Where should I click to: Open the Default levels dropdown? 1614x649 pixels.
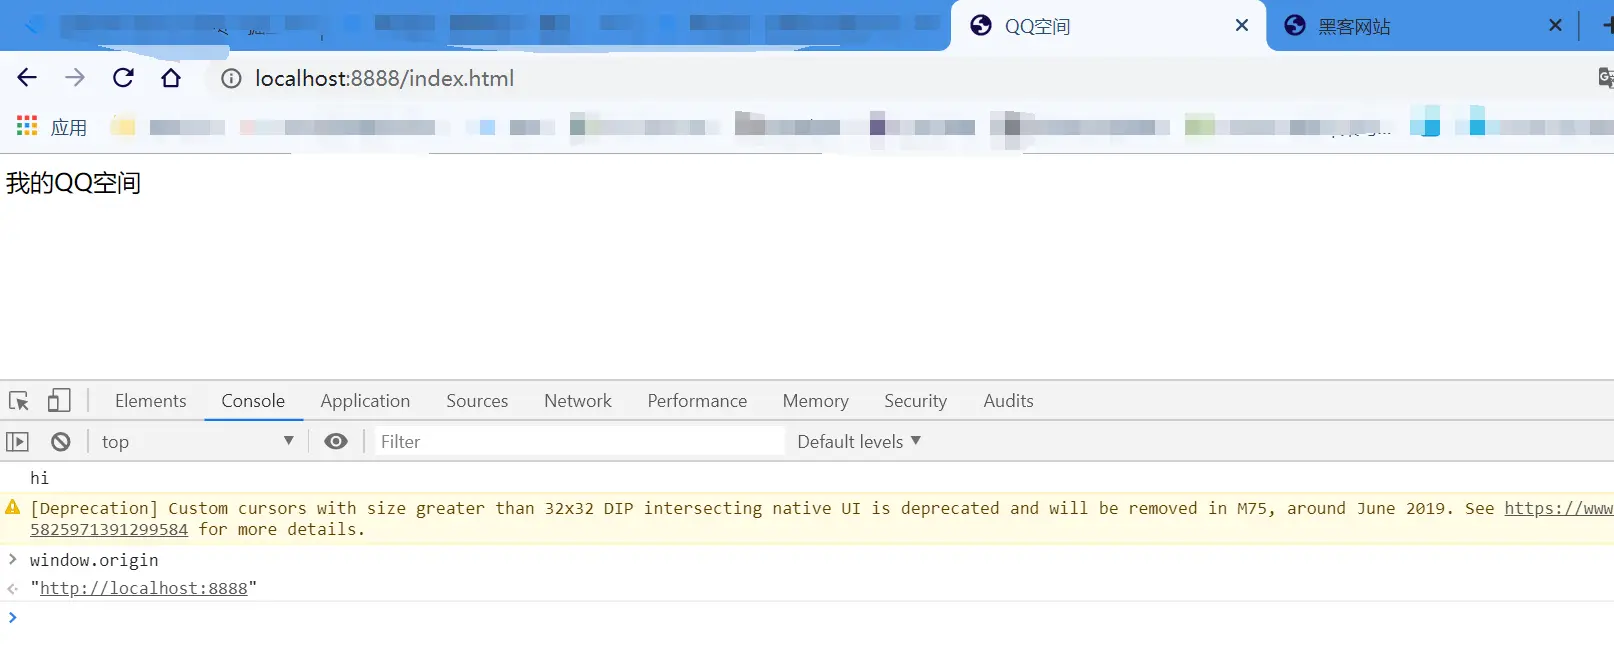pos(859,442)
